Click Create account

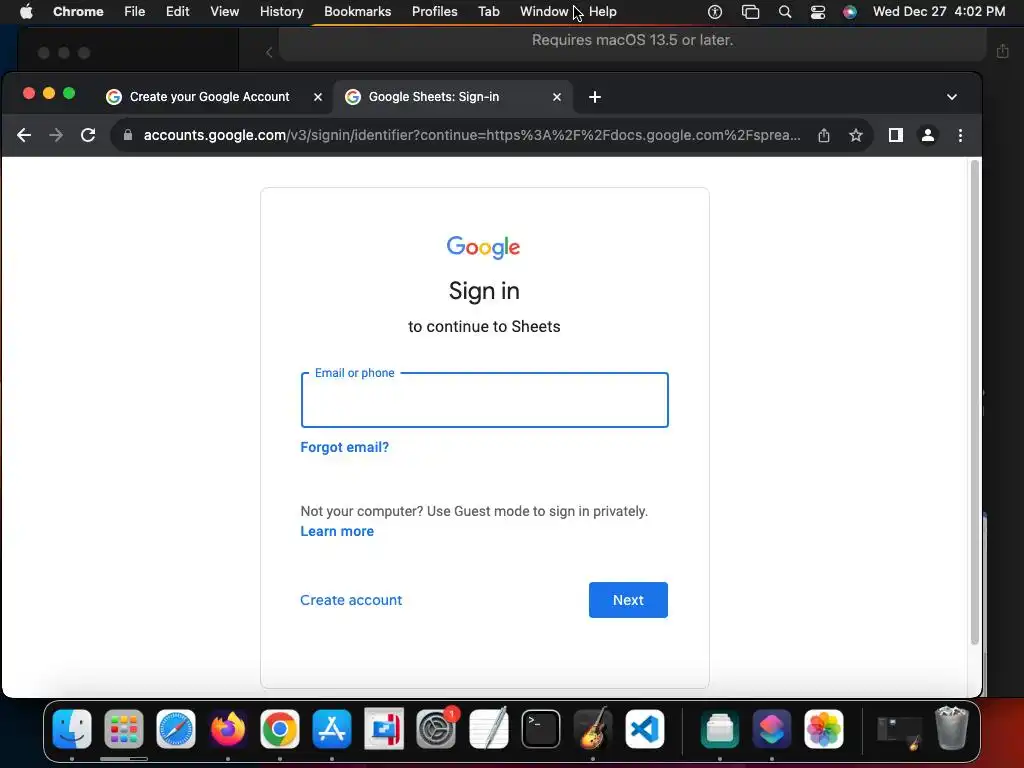(351, 600)
